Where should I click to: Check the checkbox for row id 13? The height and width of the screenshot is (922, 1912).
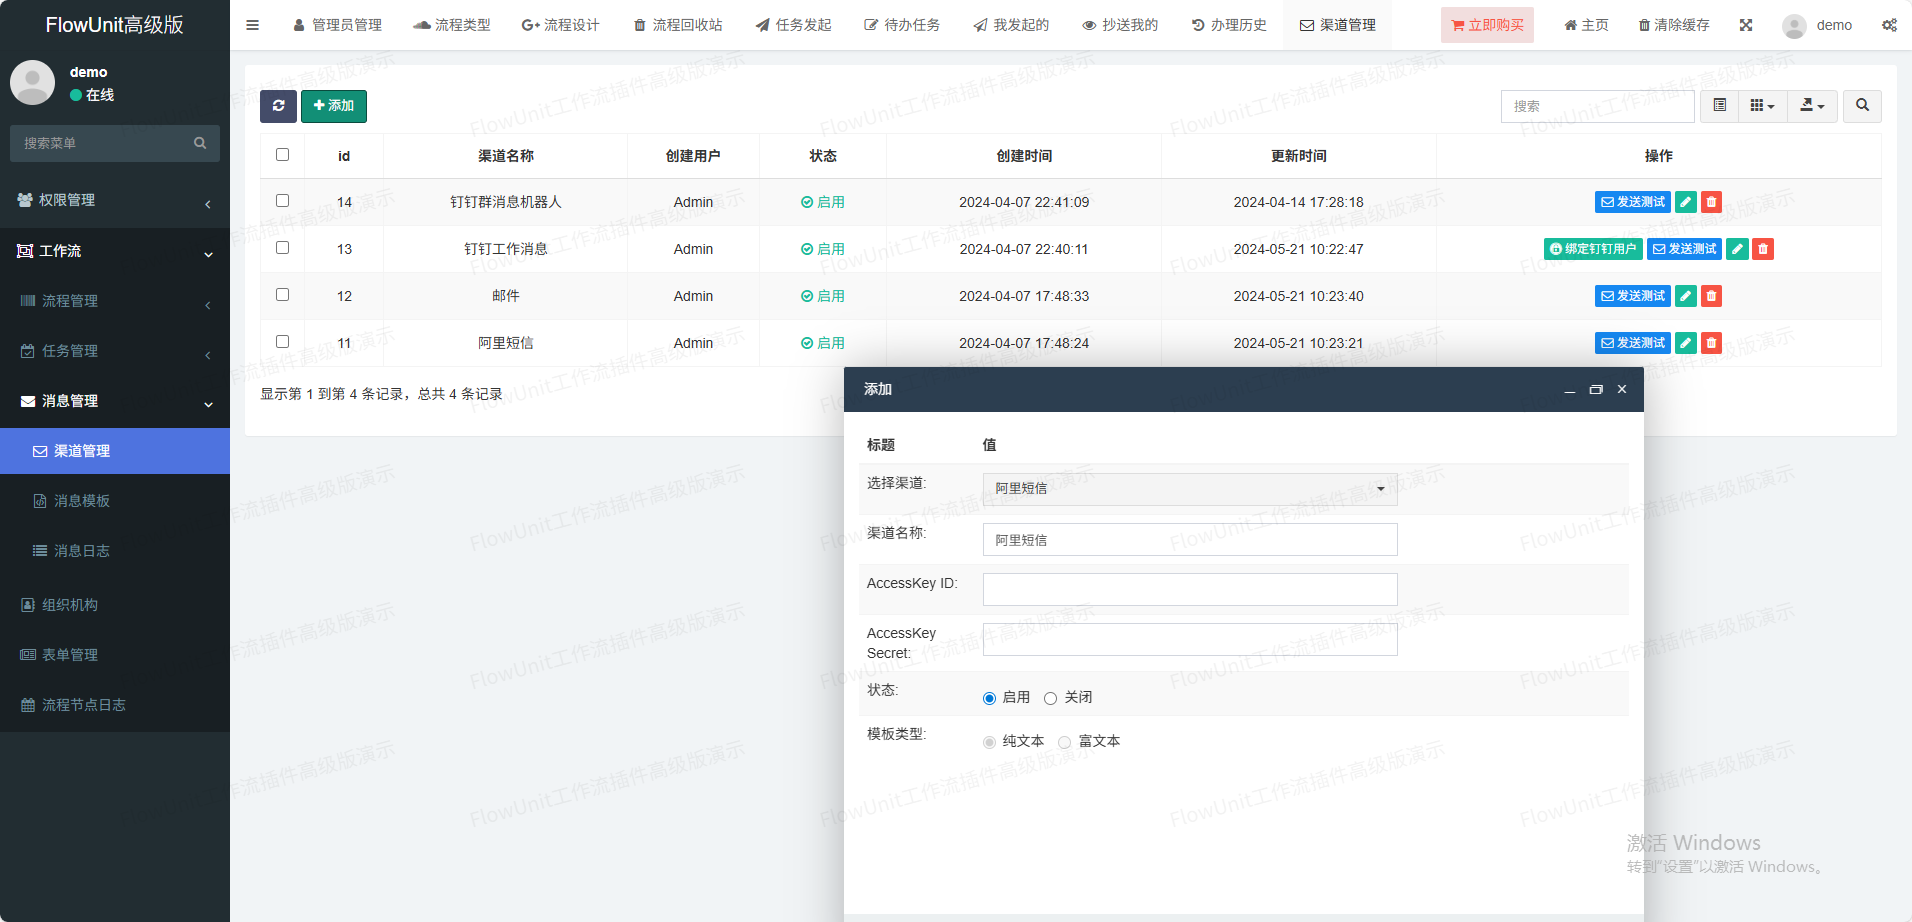(283, 248)
